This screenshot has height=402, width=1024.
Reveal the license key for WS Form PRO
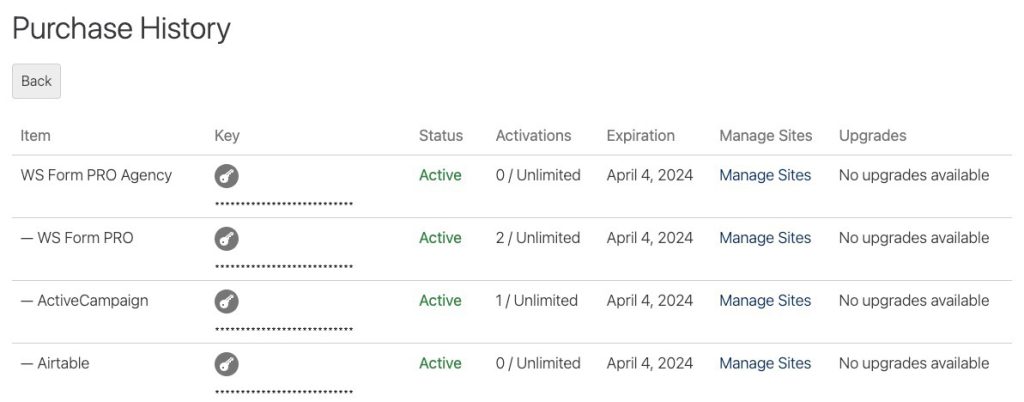pos(227,239)
